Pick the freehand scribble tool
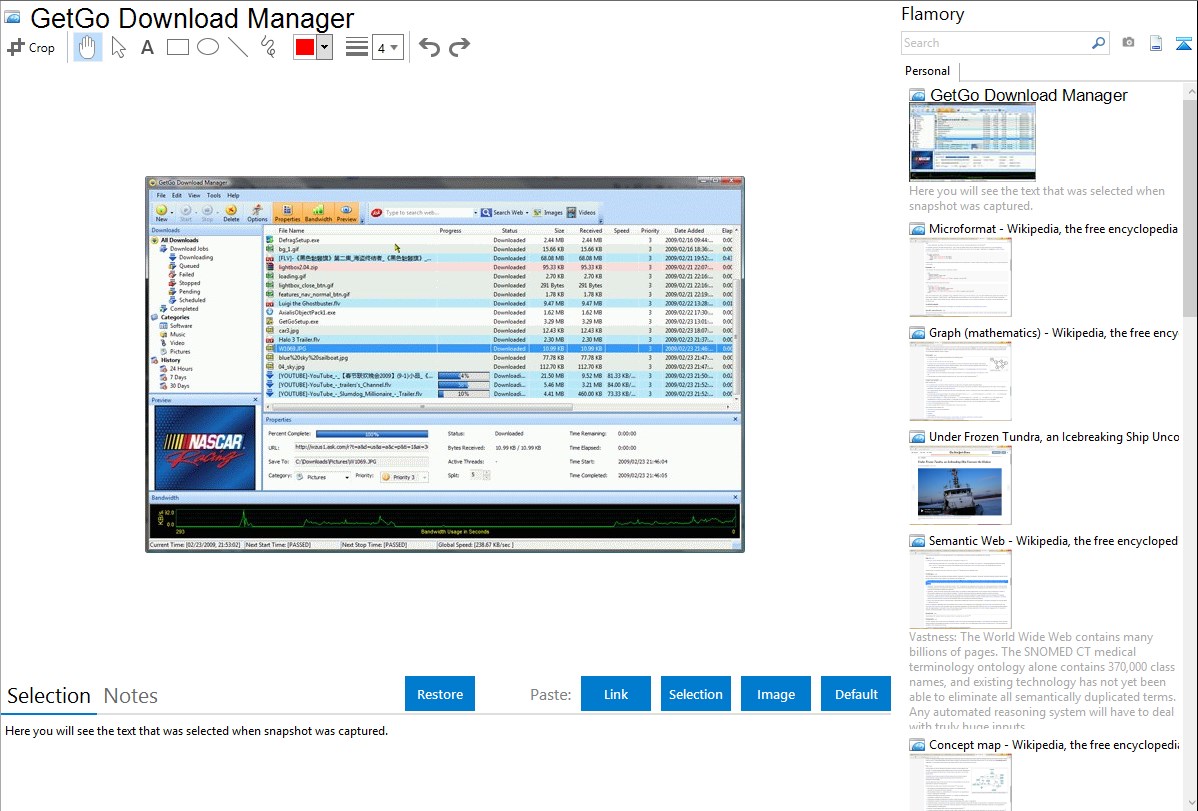The width and height of the screenshot is (1198, 811). (x=268, y=47)
